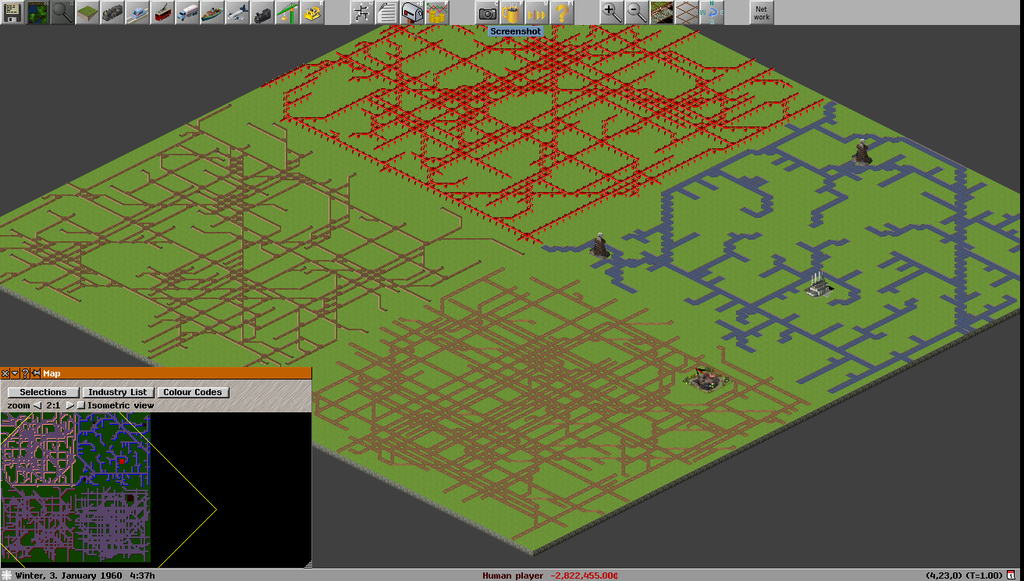Screen dimensions: 1024x581
Task: Click the coordinates readout (4,23,0)
Action: pyautogui.click(x=944, y=576)
